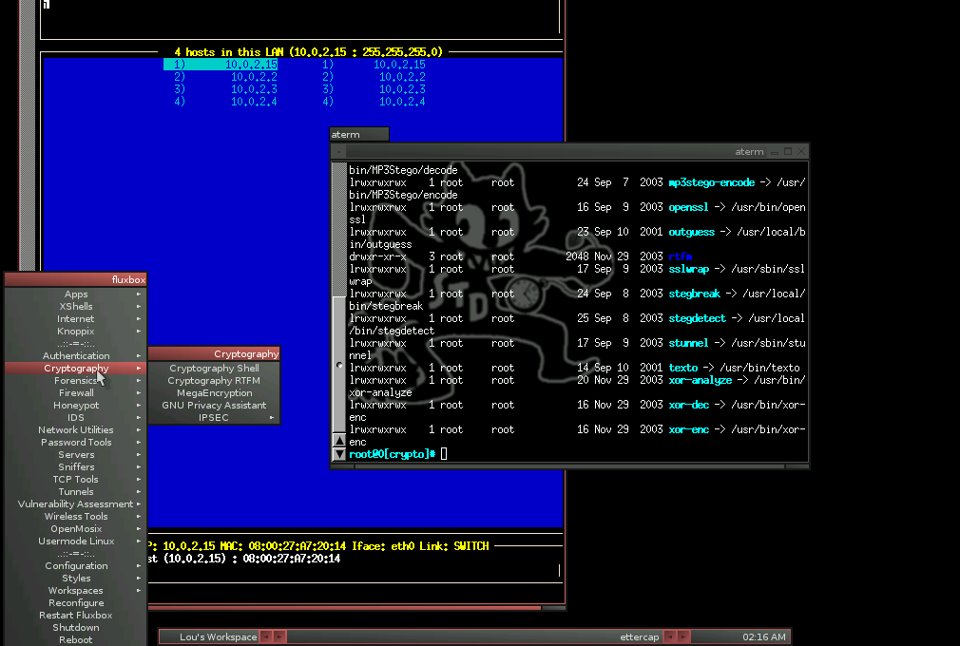
Task: Click Restart Fluxbox
Action: (75, 615)
